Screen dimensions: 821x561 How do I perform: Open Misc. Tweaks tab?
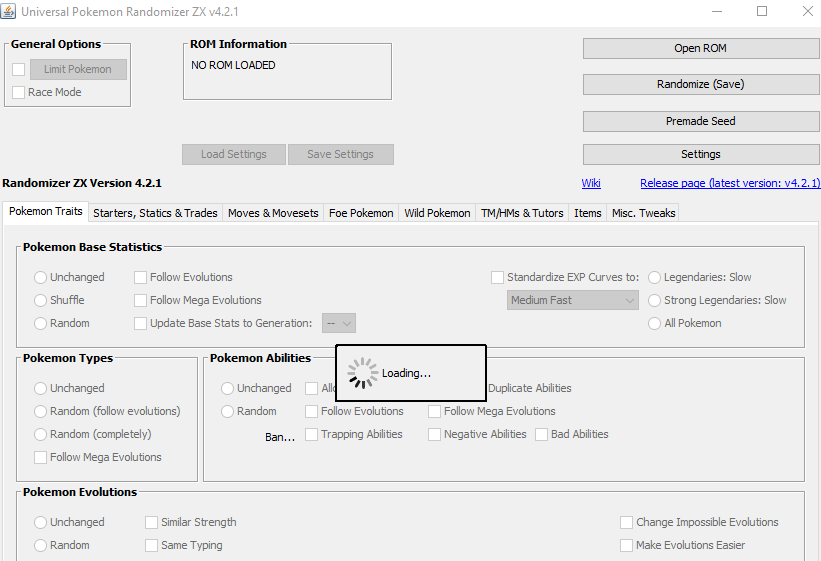coord(644,213)
